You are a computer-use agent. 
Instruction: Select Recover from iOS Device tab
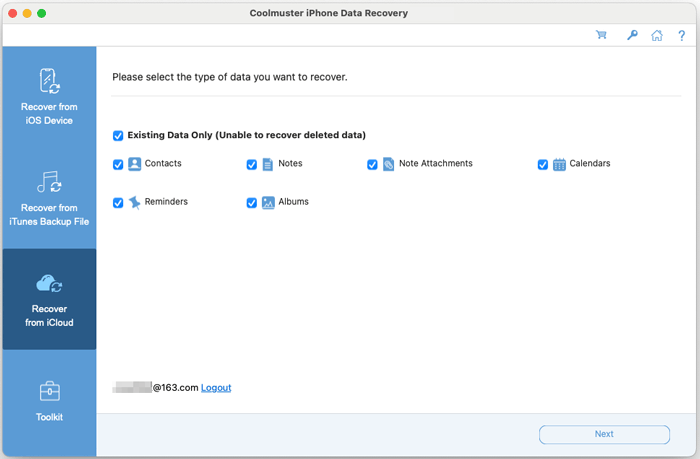[49, 96]
